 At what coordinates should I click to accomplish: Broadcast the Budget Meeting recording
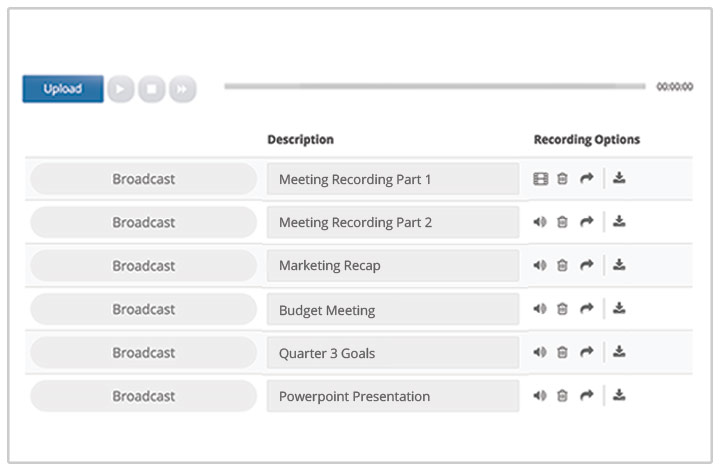coord(144,309)
